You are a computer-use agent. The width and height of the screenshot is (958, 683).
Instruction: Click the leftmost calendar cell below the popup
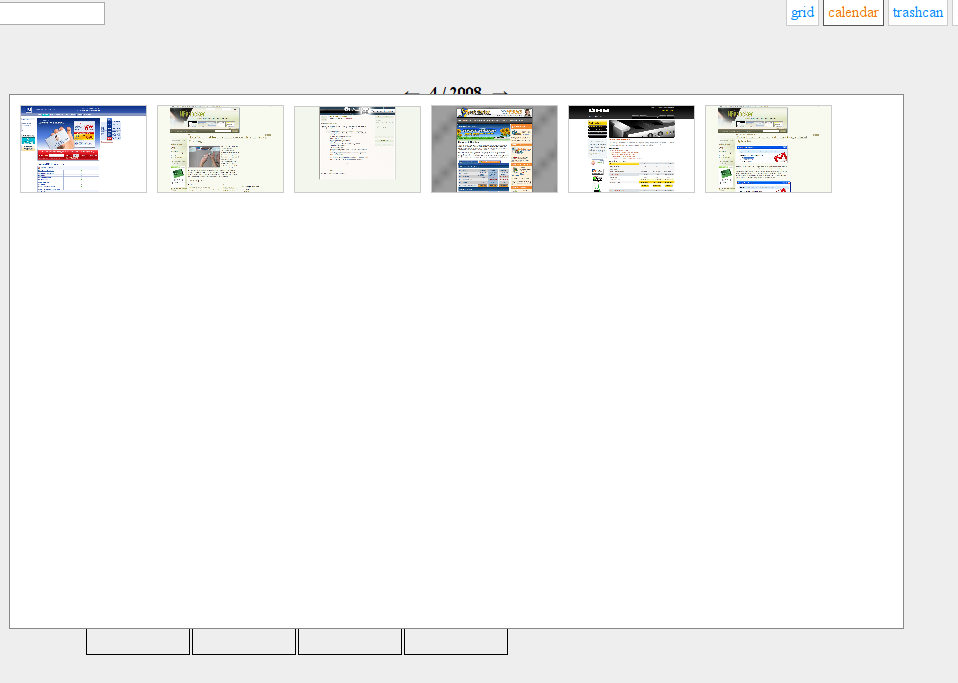point(138,642)
